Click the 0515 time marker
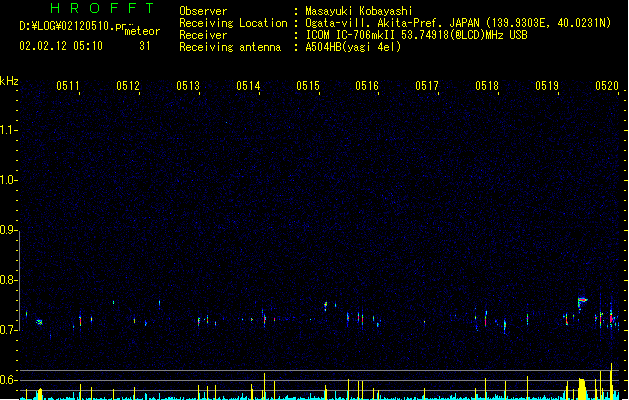629x400 pixels. 308,86
